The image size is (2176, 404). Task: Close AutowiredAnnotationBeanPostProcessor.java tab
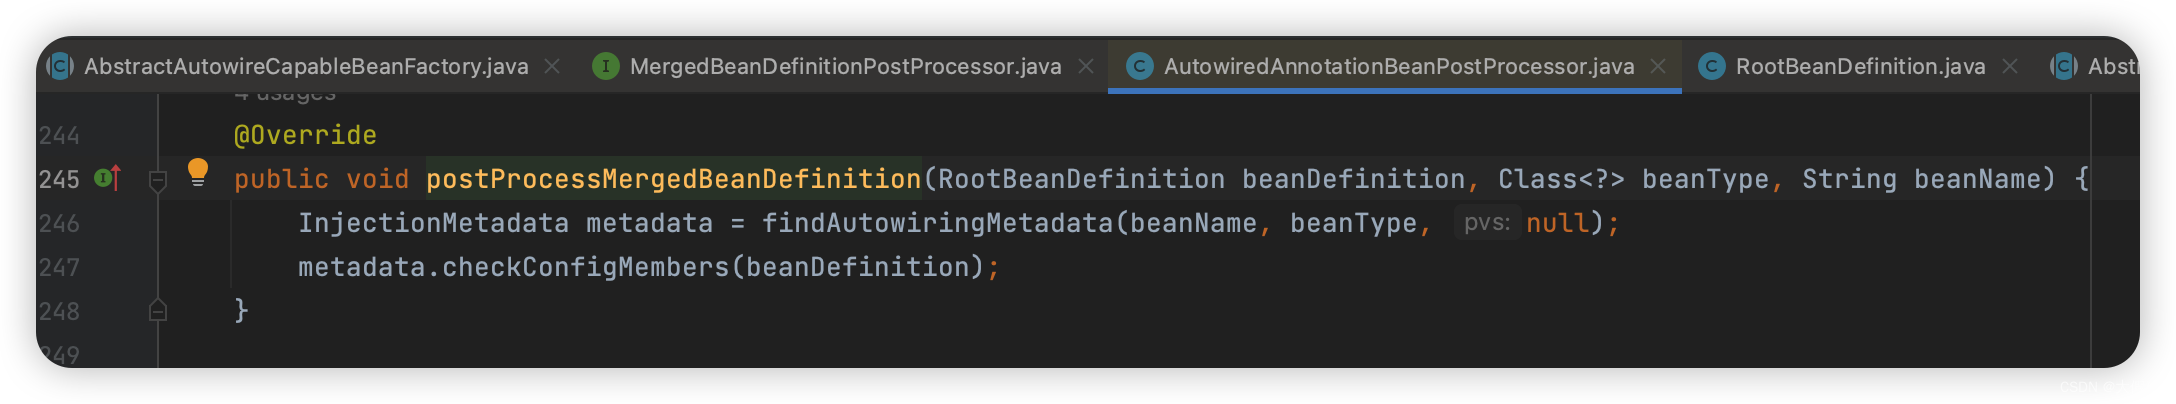point(1657,66)
